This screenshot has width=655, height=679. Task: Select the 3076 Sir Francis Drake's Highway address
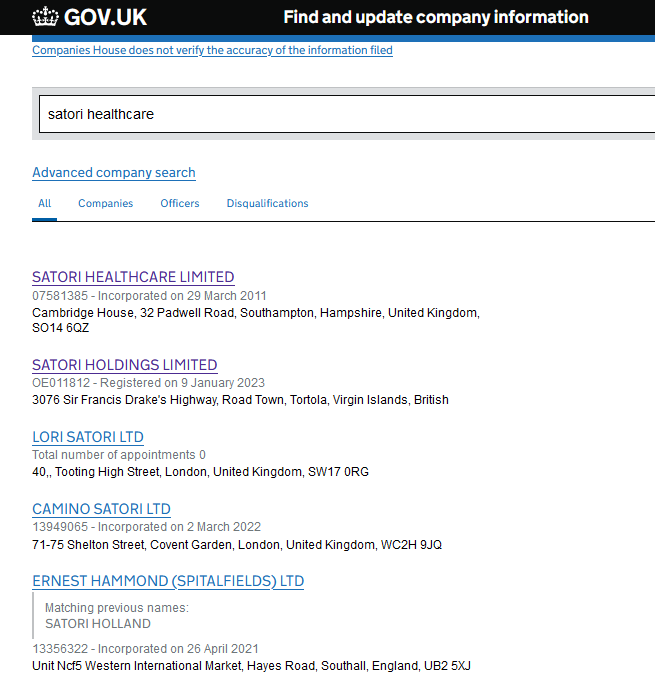tap(240, 400)
